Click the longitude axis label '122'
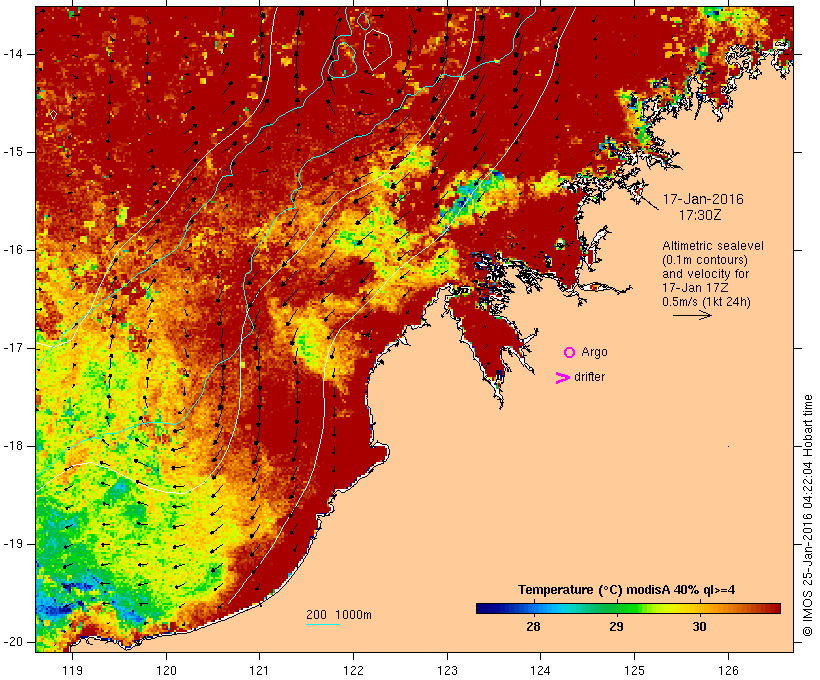Image resolution: width=820 pixels, height=680 pixels. [x=354, y=670]
